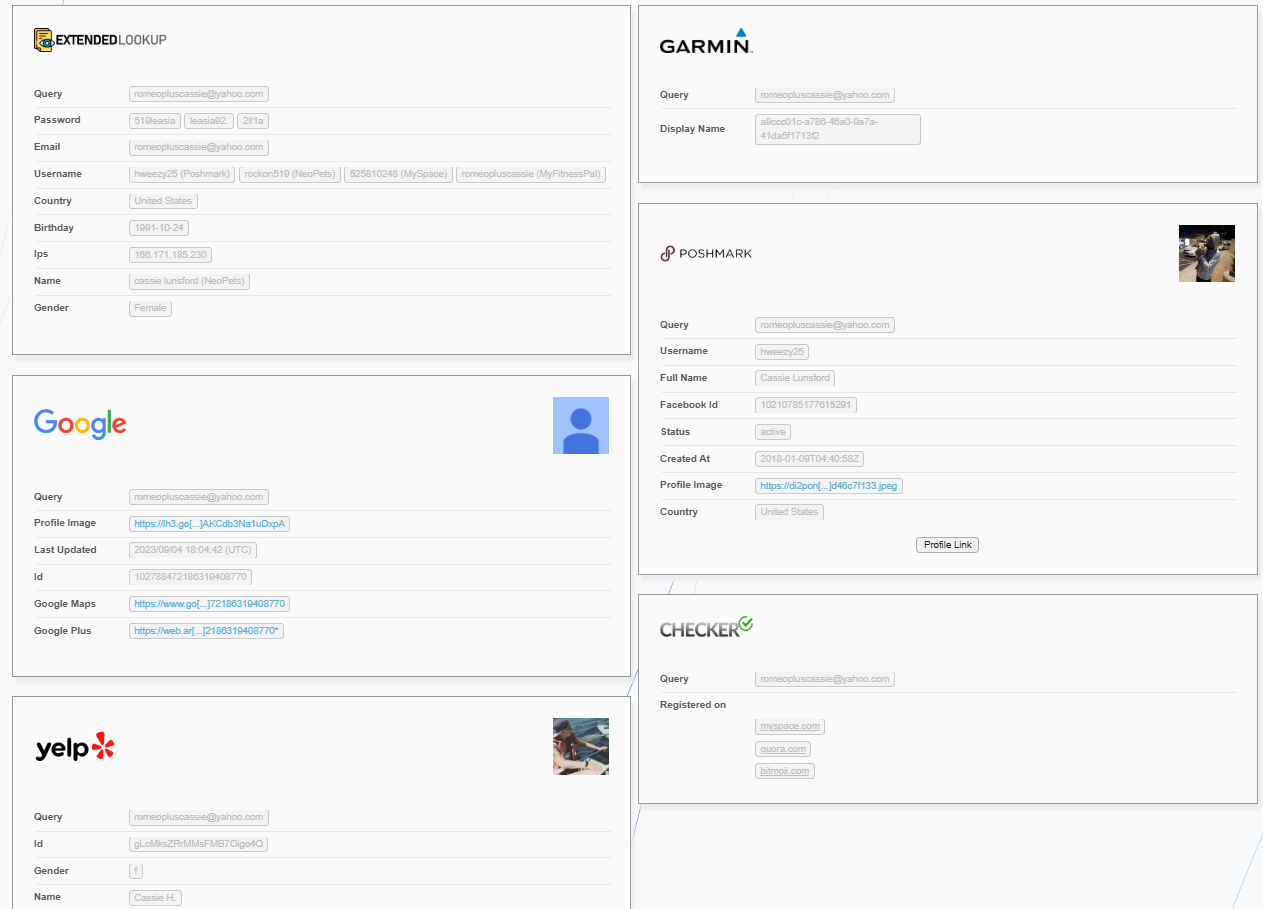Image resolution: width=1263 pixels, height=909 pixels.
Task: Open the Google Maps link
Action: (x=209, y=604)
